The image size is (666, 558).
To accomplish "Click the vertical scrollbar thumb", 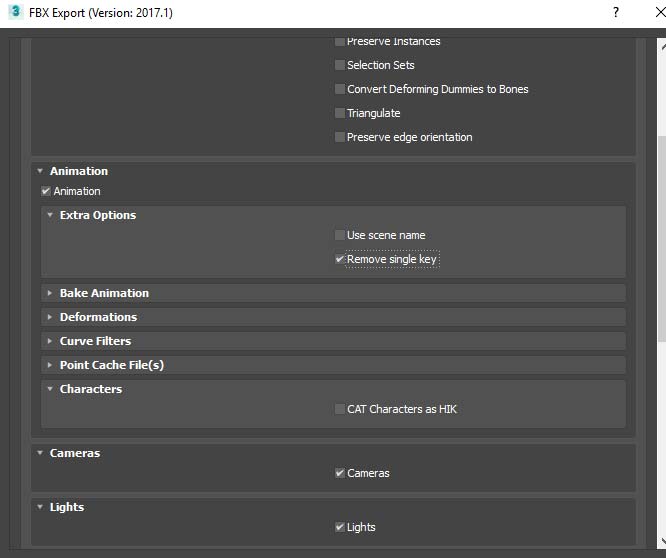I will (x=661, y=238).
